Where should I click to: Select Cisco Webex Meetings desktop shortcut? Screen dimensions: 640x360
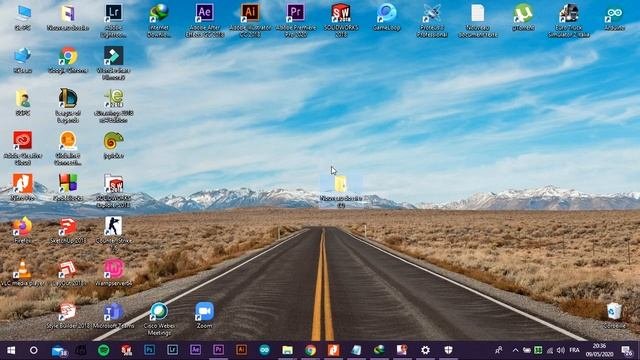(159, 319)
